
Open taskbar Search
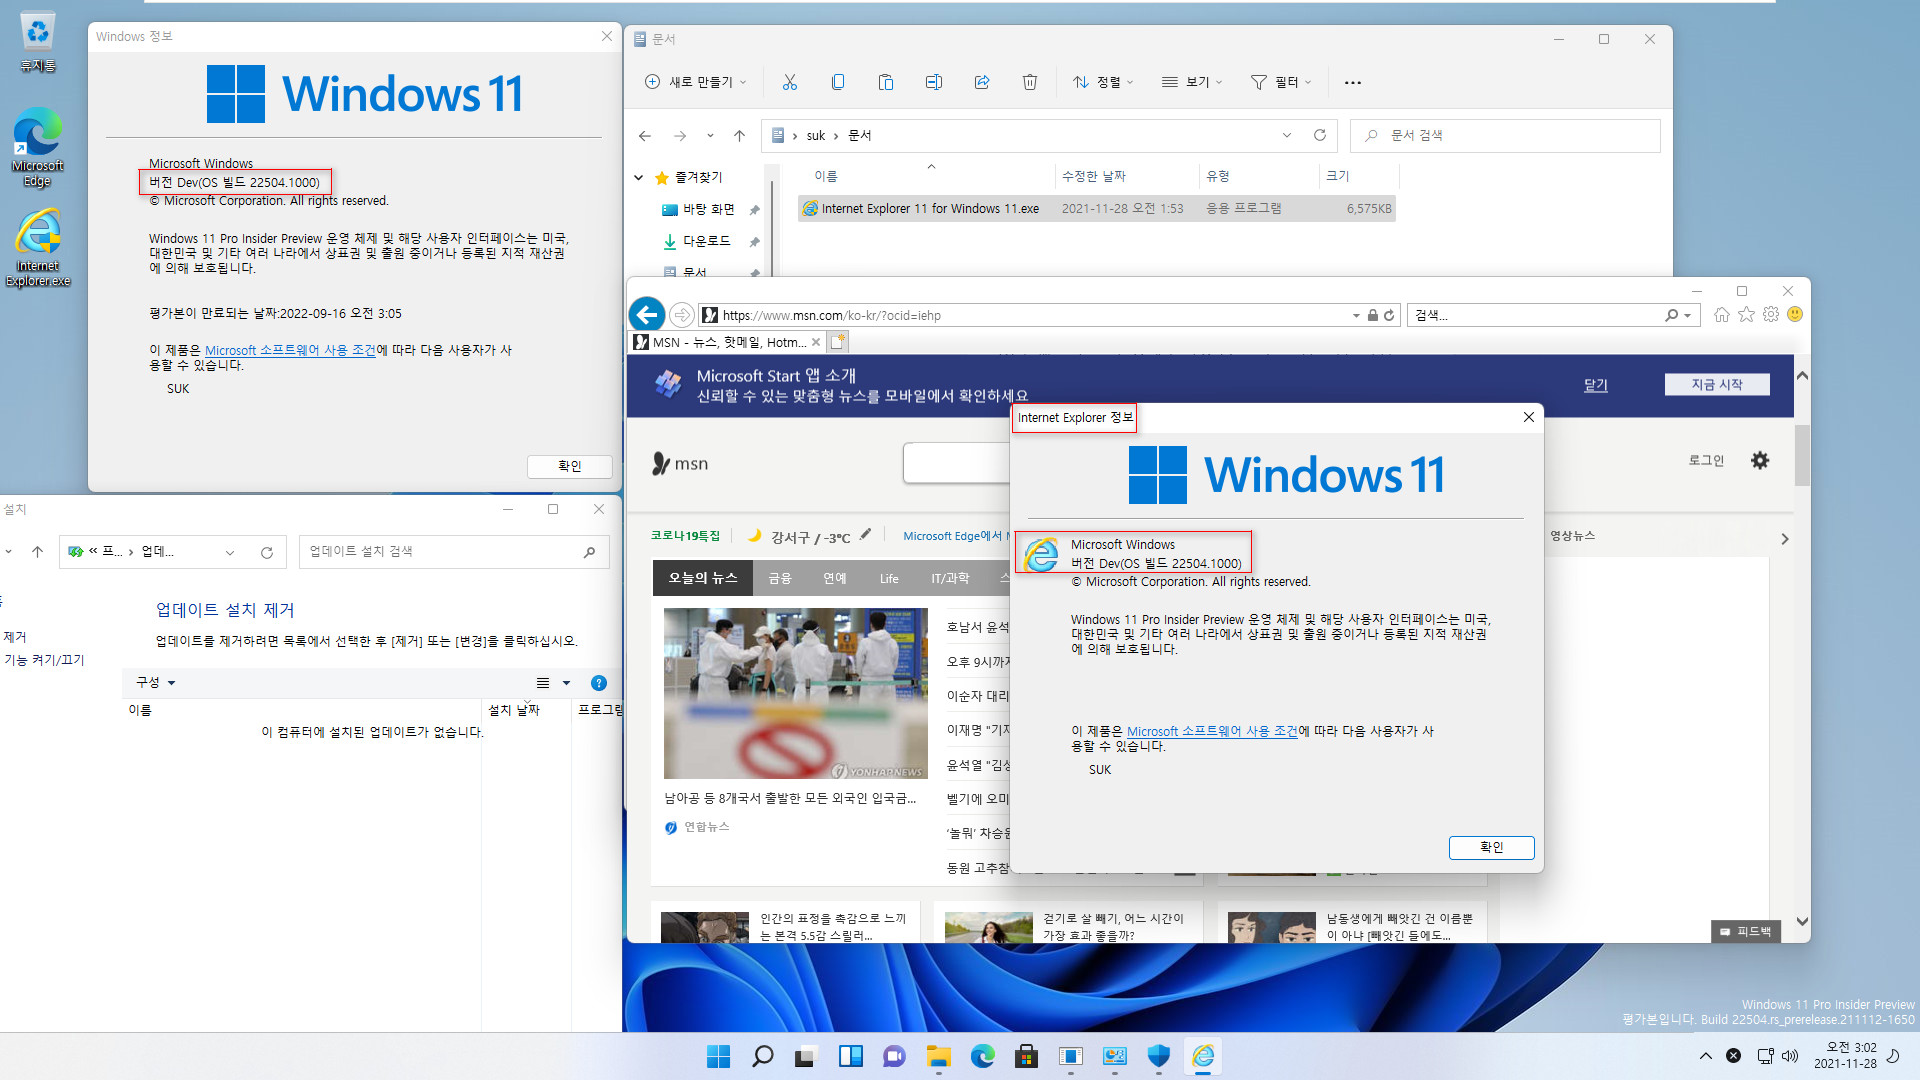point(762,1056)
